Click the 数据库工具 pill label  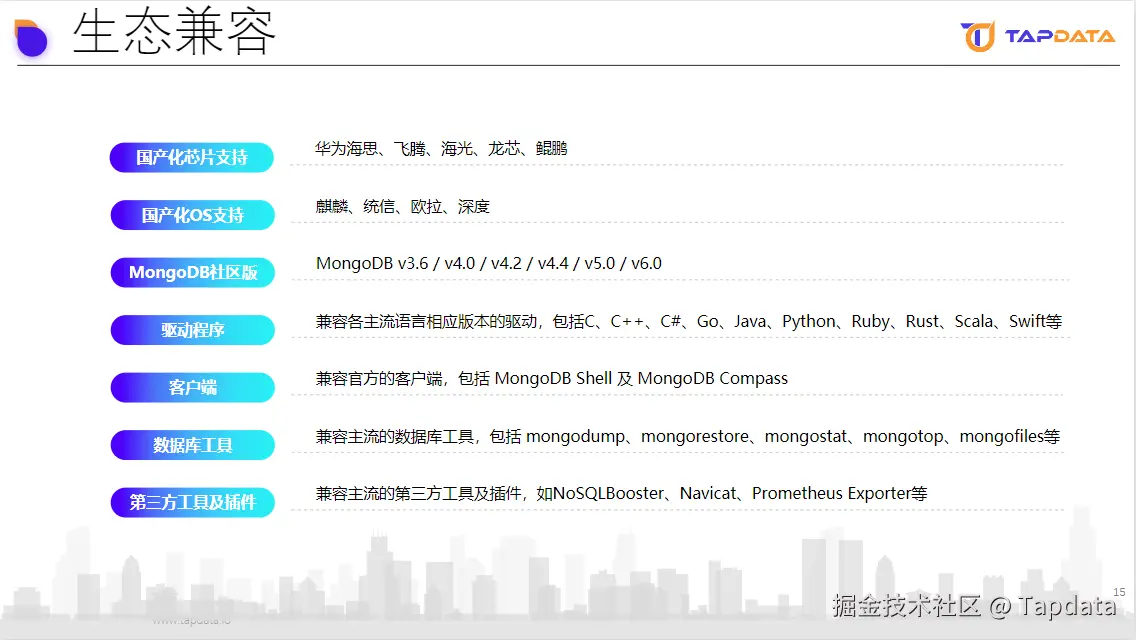click(x=193, y=445)
